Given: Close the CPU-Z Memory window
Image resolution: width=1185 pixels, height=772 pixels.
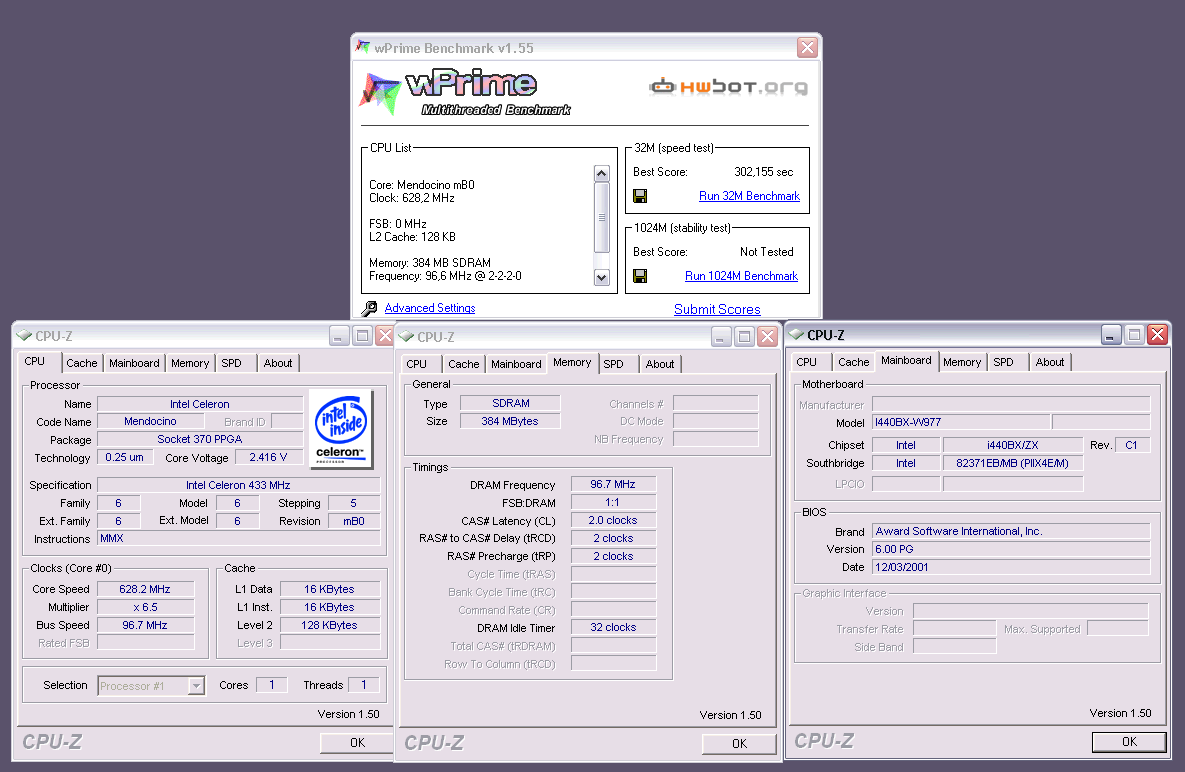Looking at the screenshot, I should point(768,337).
